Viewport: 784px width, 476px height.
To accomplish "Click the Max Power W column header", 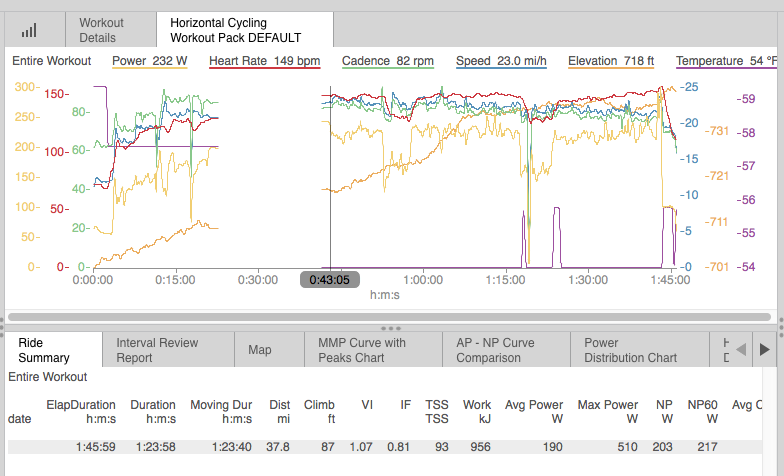I will [608, 412].
